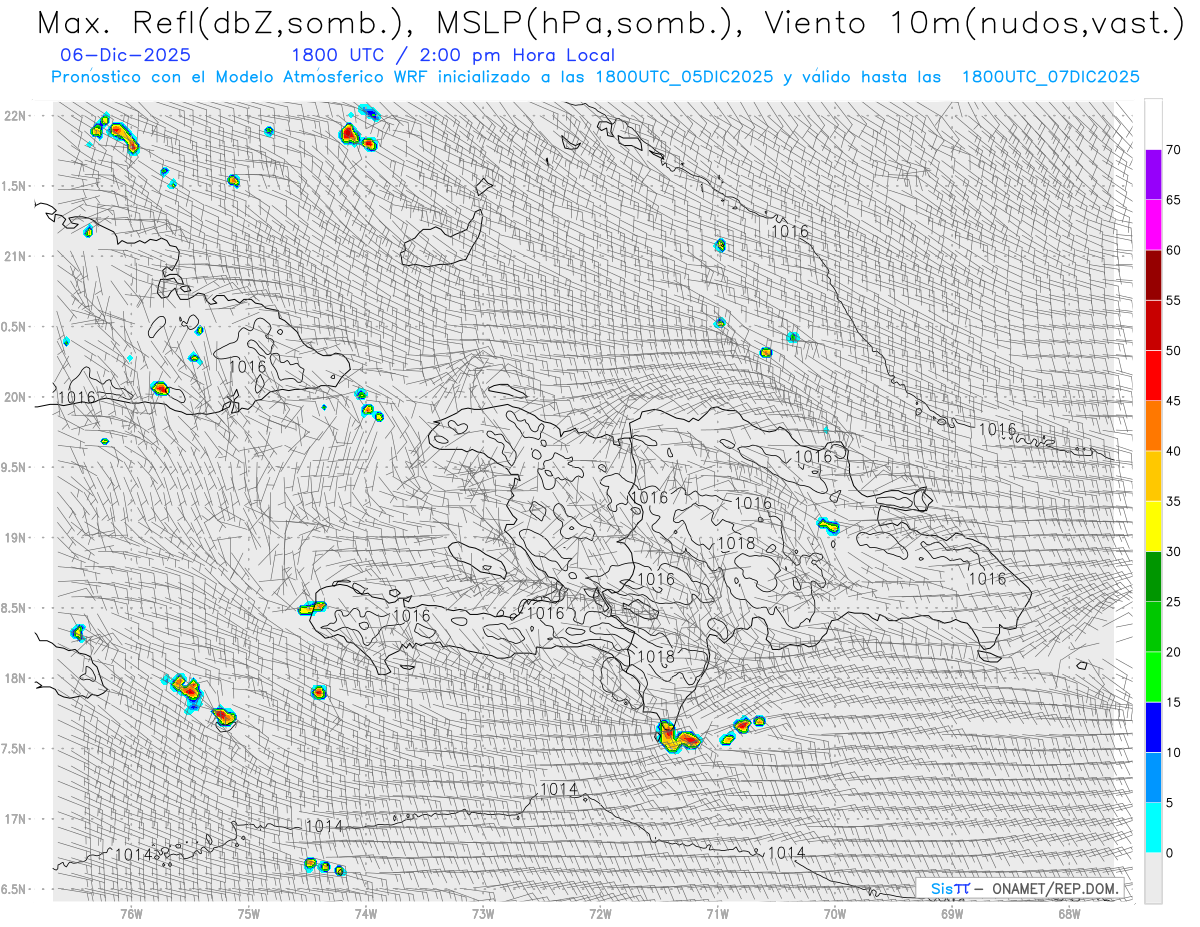Click the '21N' latitude axis label
The height and width of the screenshot is (927, 1200).
pyautogui.click(x=15, y=256)
